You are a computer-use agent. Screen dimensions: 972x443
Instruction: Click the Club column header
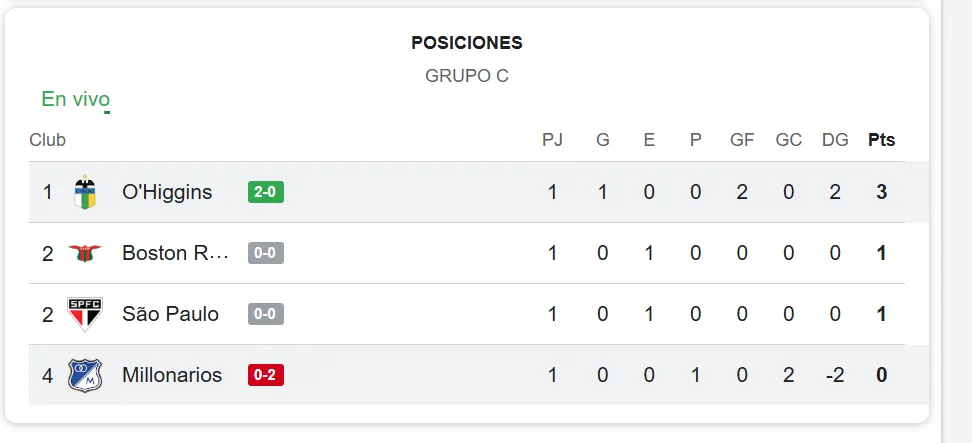click(x=47, y=140)
